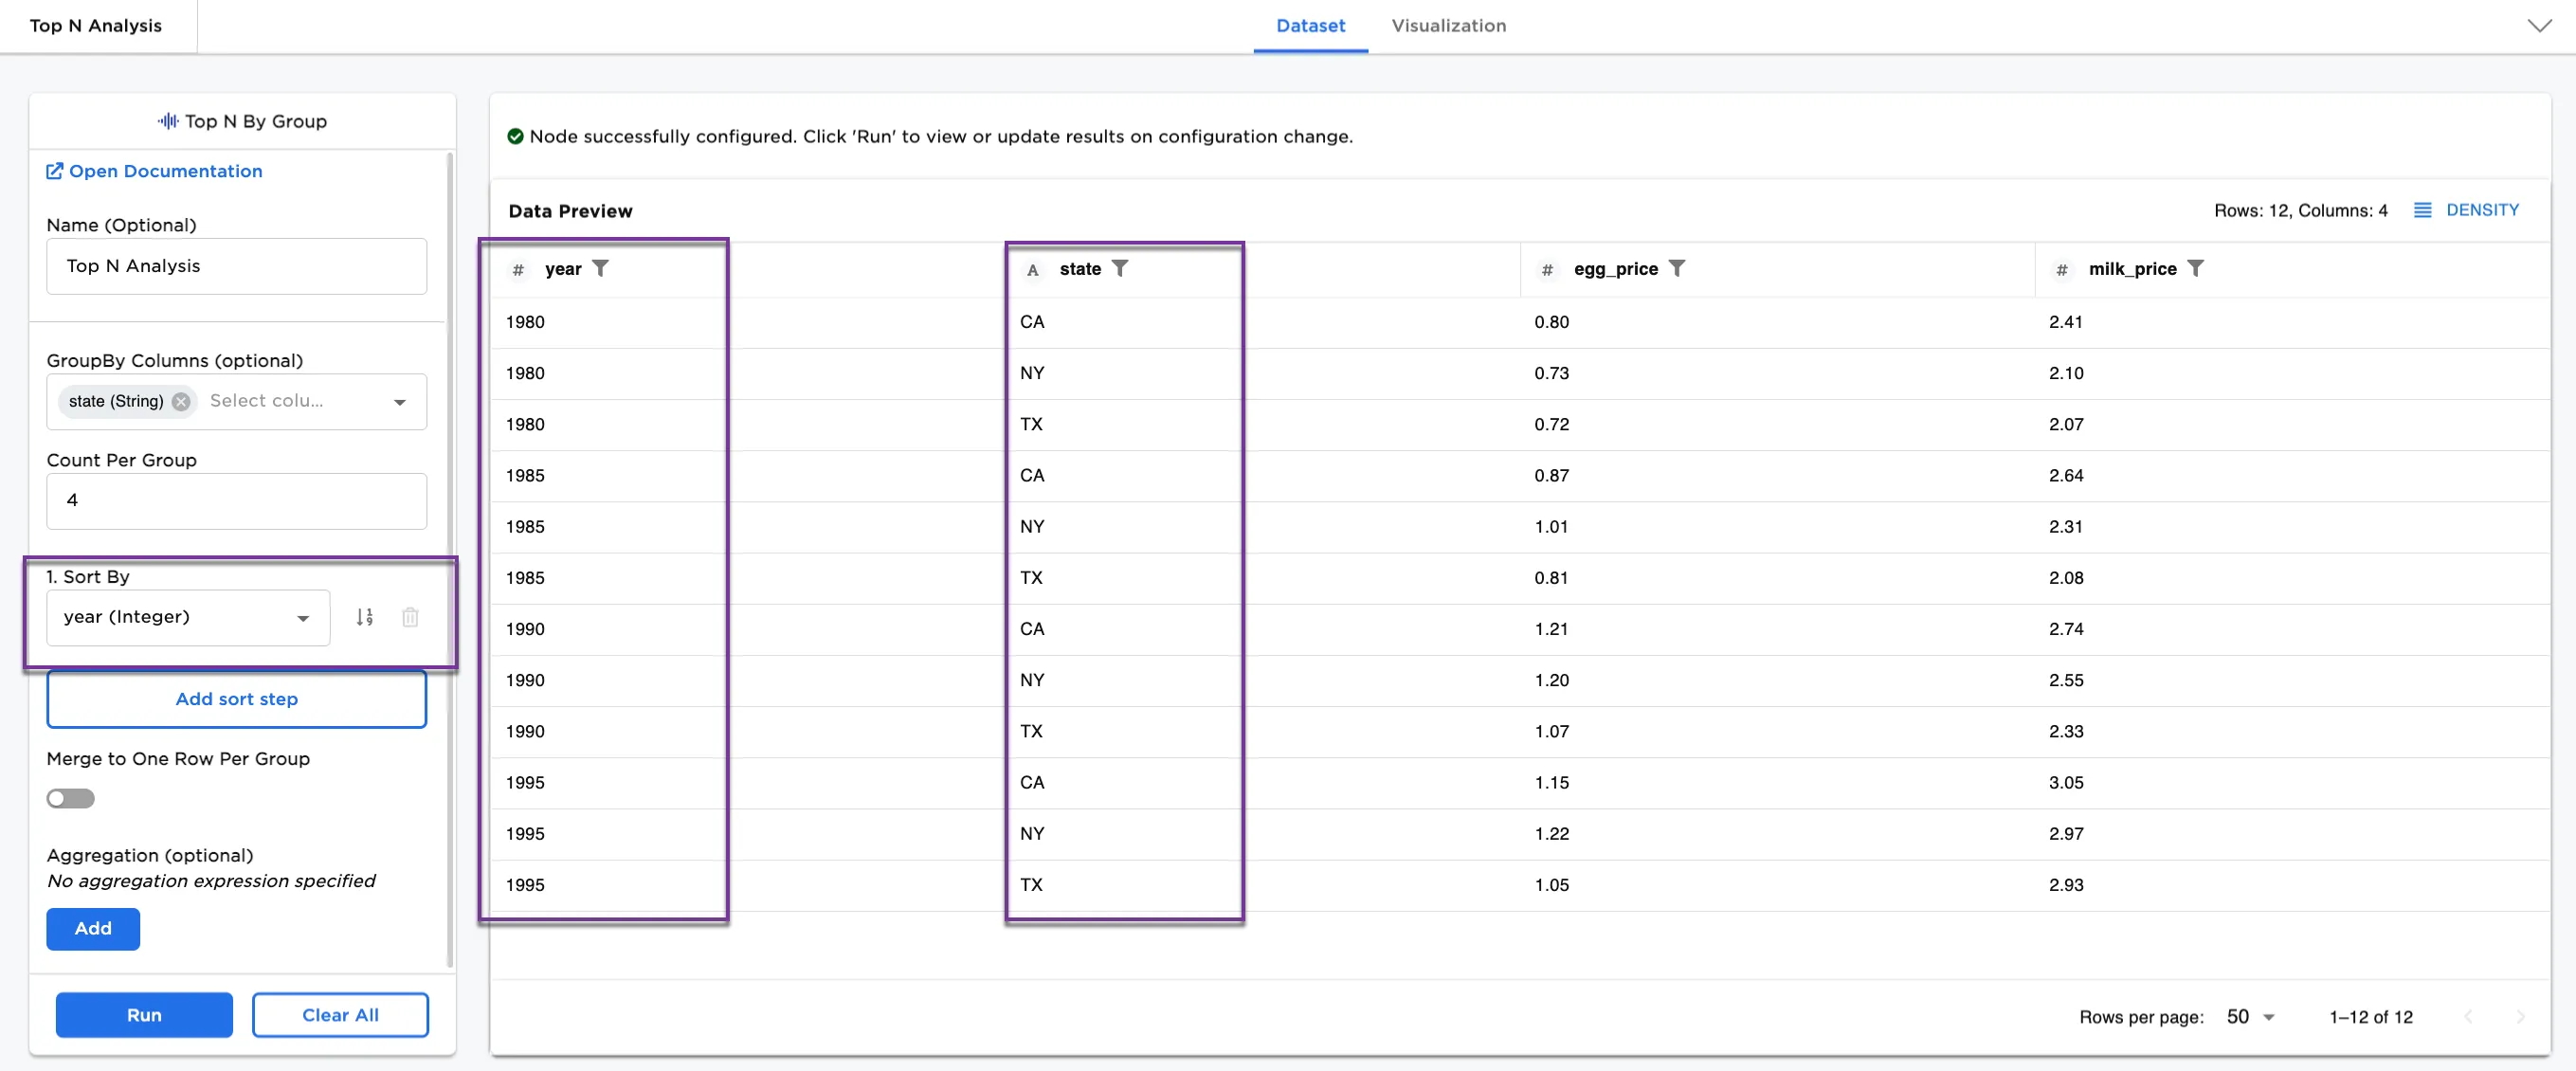Delete the year sort step
Image resolution: width=2576 pixels, height=1071 pixels.
[x=410, y=617]
